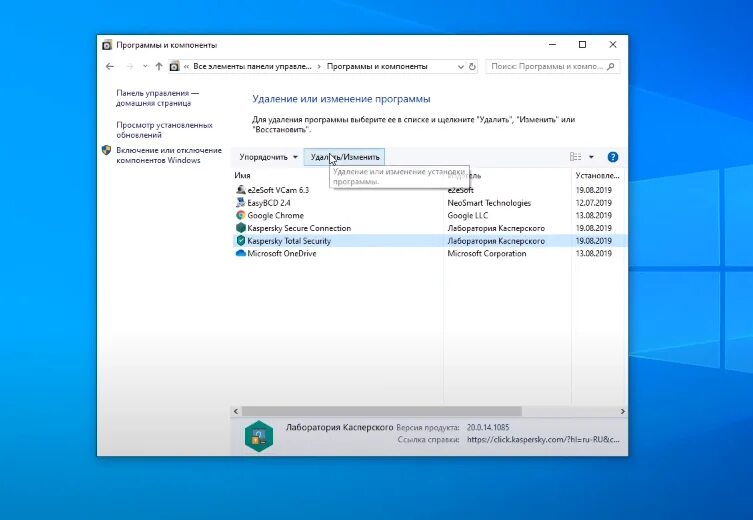
Task: Select the Microsoft OneDrive cloud icon
Action: [x=241, y=254]
